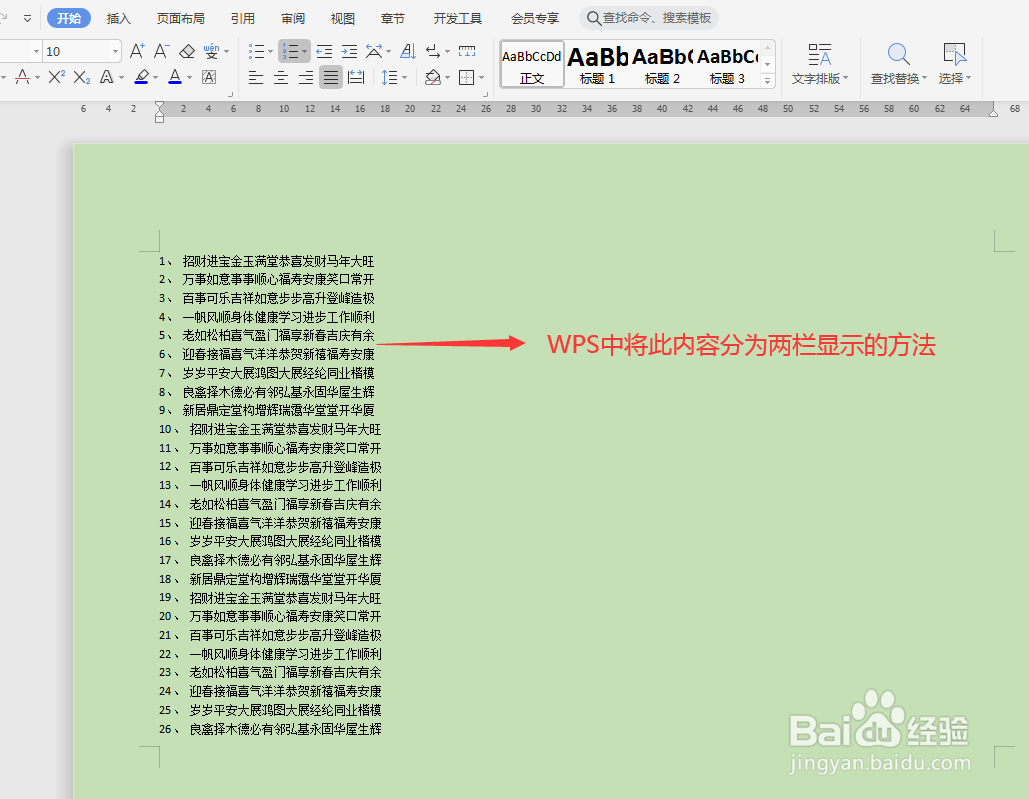Expand highlight color dropdown arrow

[x=156, y=77]
